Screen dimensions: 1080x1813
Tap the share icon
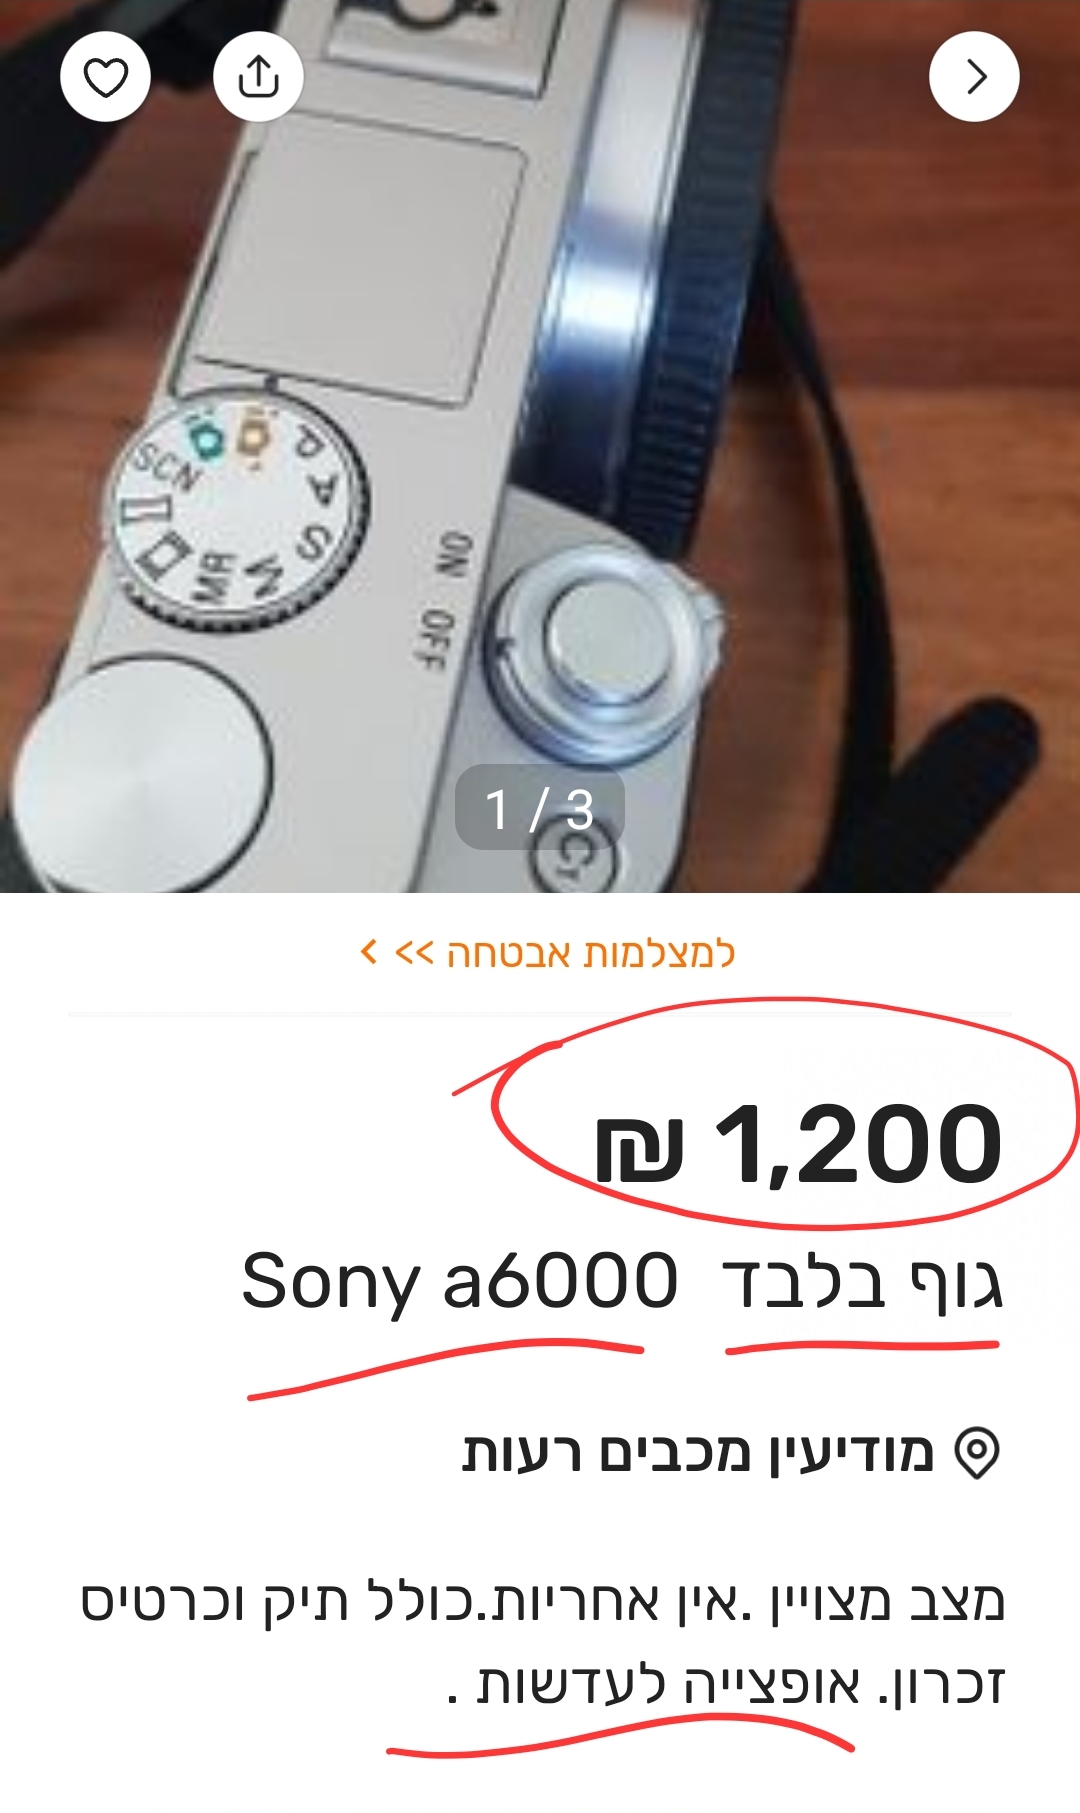pos(258,77)
